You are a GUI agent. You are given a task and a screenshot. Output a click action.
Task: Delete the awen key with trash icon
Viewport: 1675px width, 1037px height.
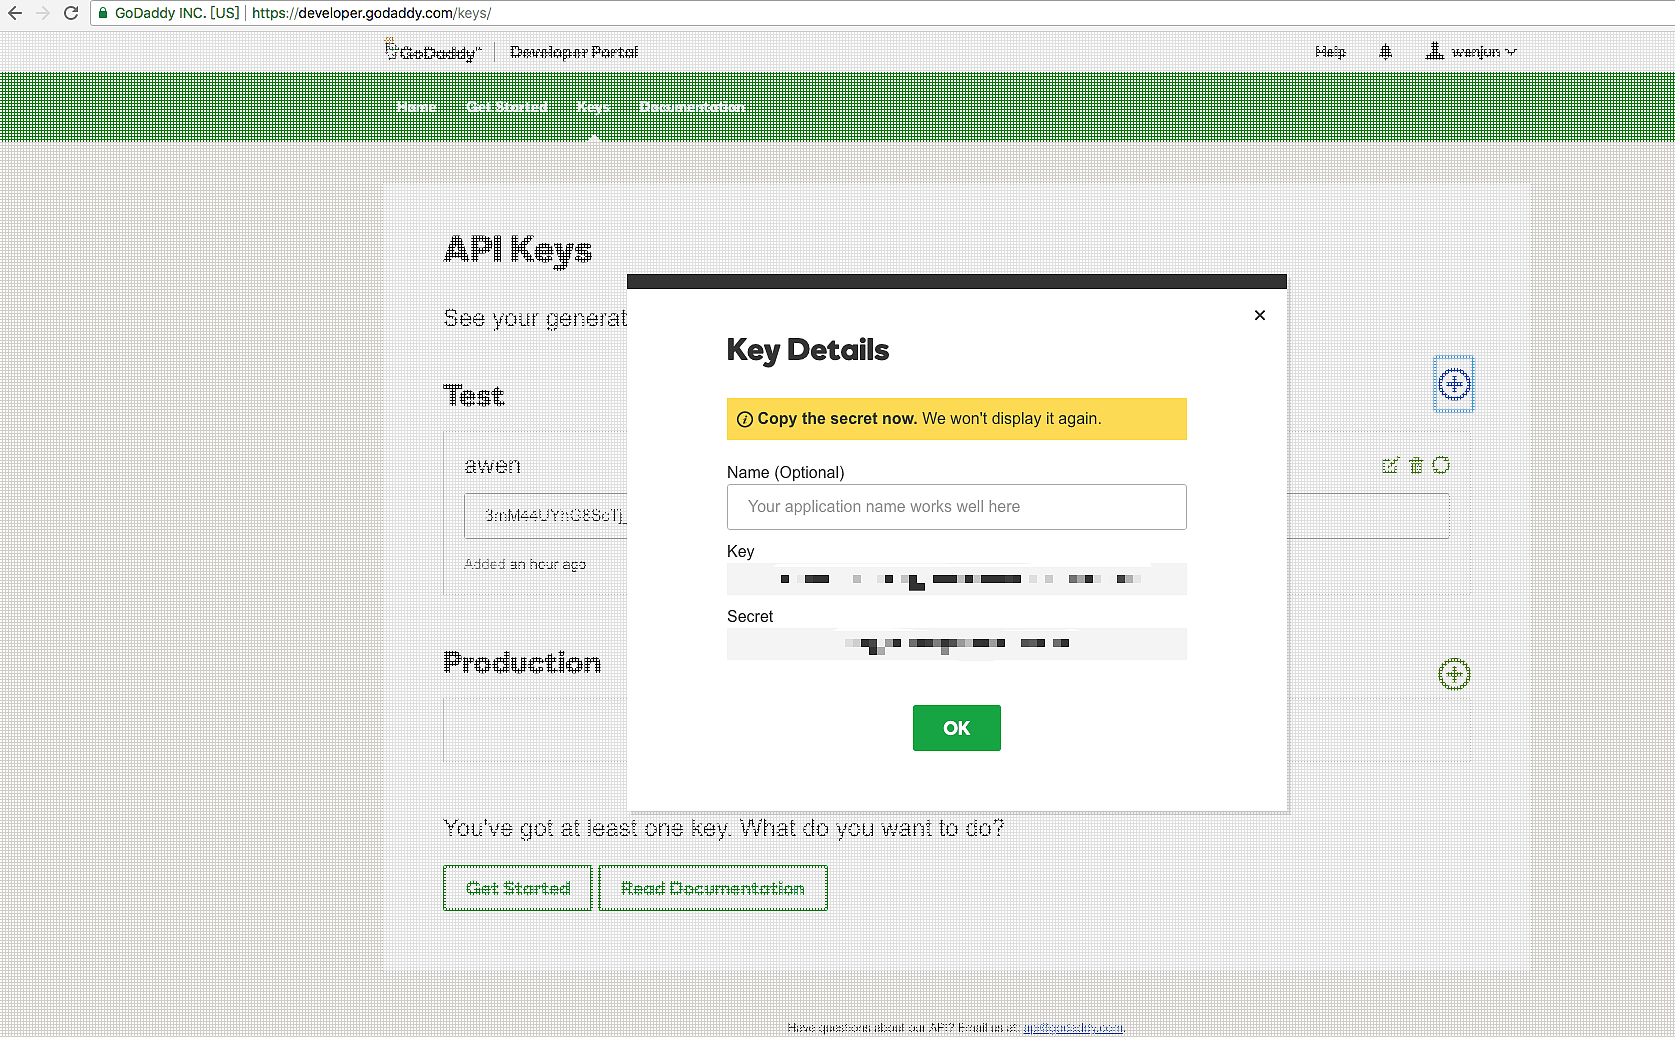pyautogui.click(x=1415, y=465)
